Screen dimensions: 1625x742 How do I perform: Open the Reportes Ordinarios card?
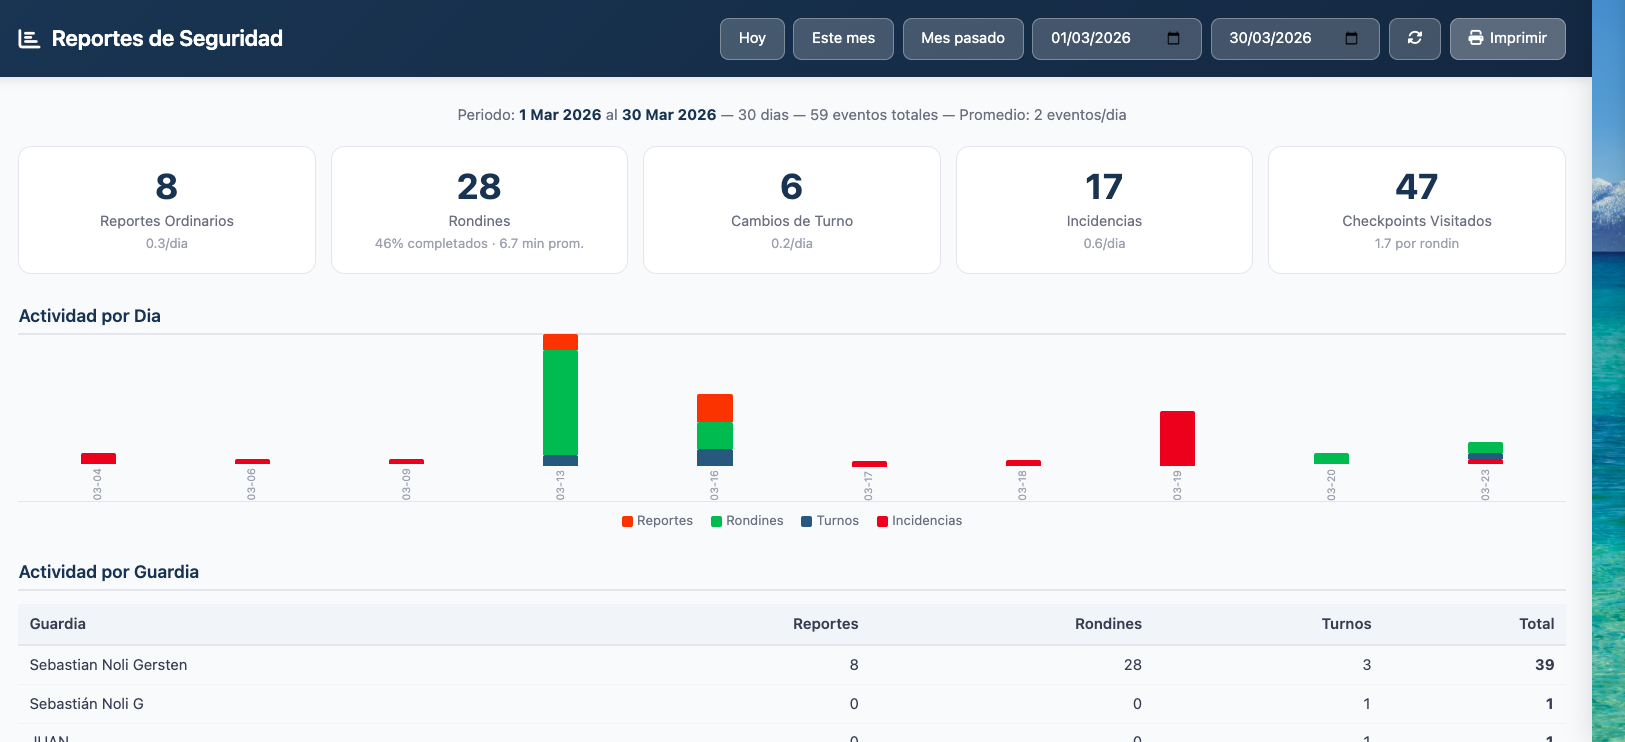pos(167,210)
